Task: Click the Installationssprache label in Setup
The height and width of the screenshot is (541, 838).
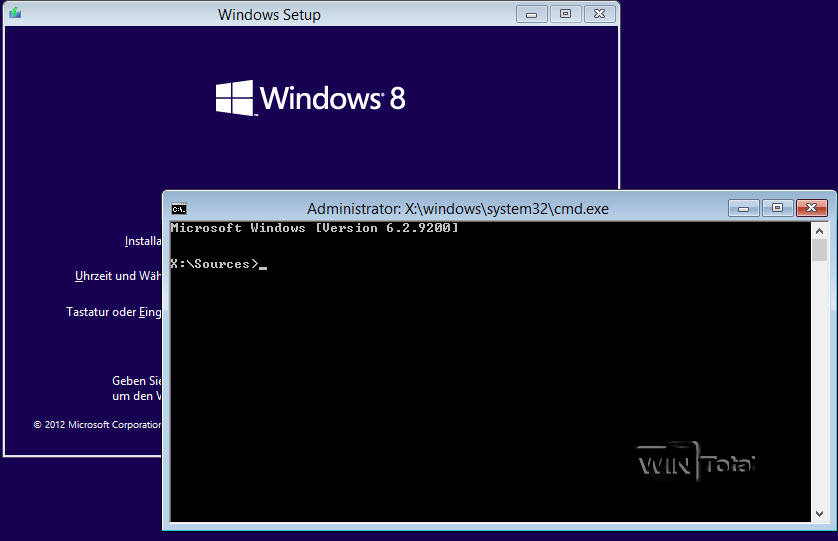Action: point(143,241)
